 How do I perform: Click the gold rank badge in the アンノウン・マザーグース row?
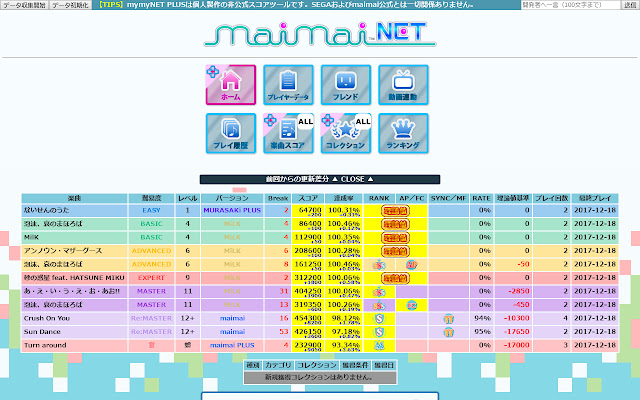(395, 251)
